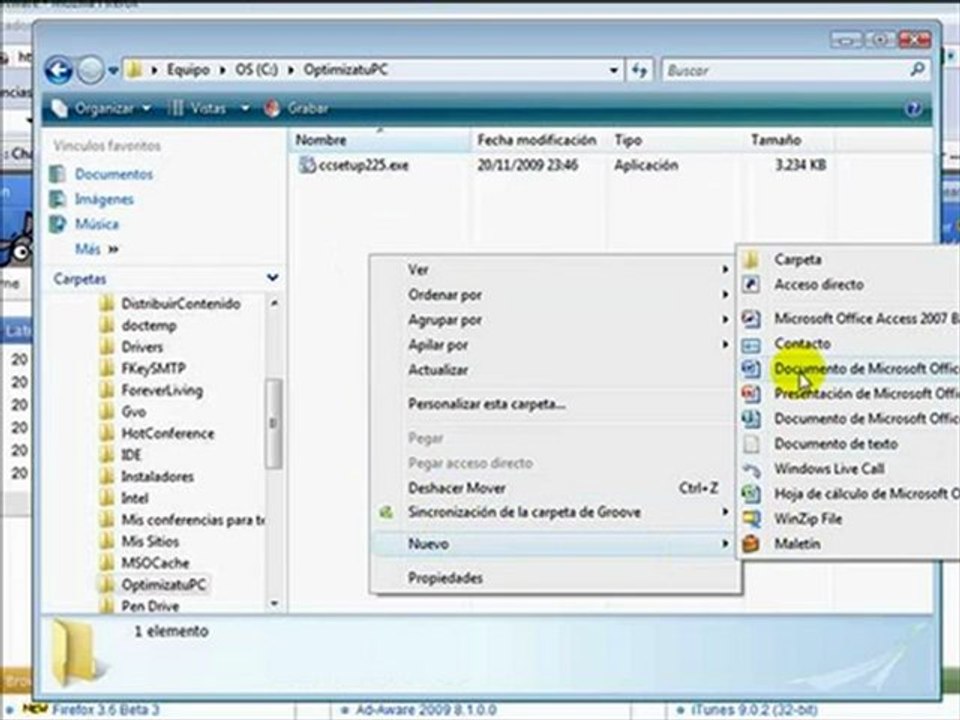Select the MSOCache folder in tree

[x=155, y=563]
